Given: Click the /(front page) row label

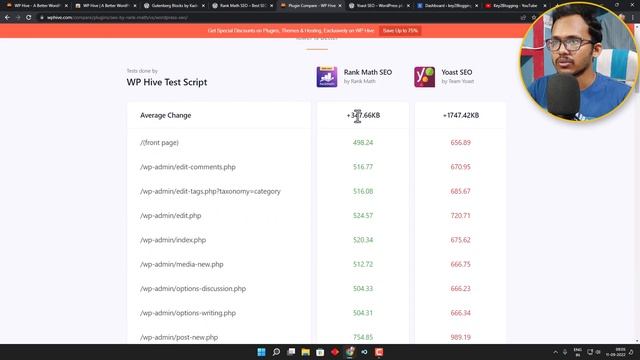Looking at the screenshot, I should coord(159,142).
